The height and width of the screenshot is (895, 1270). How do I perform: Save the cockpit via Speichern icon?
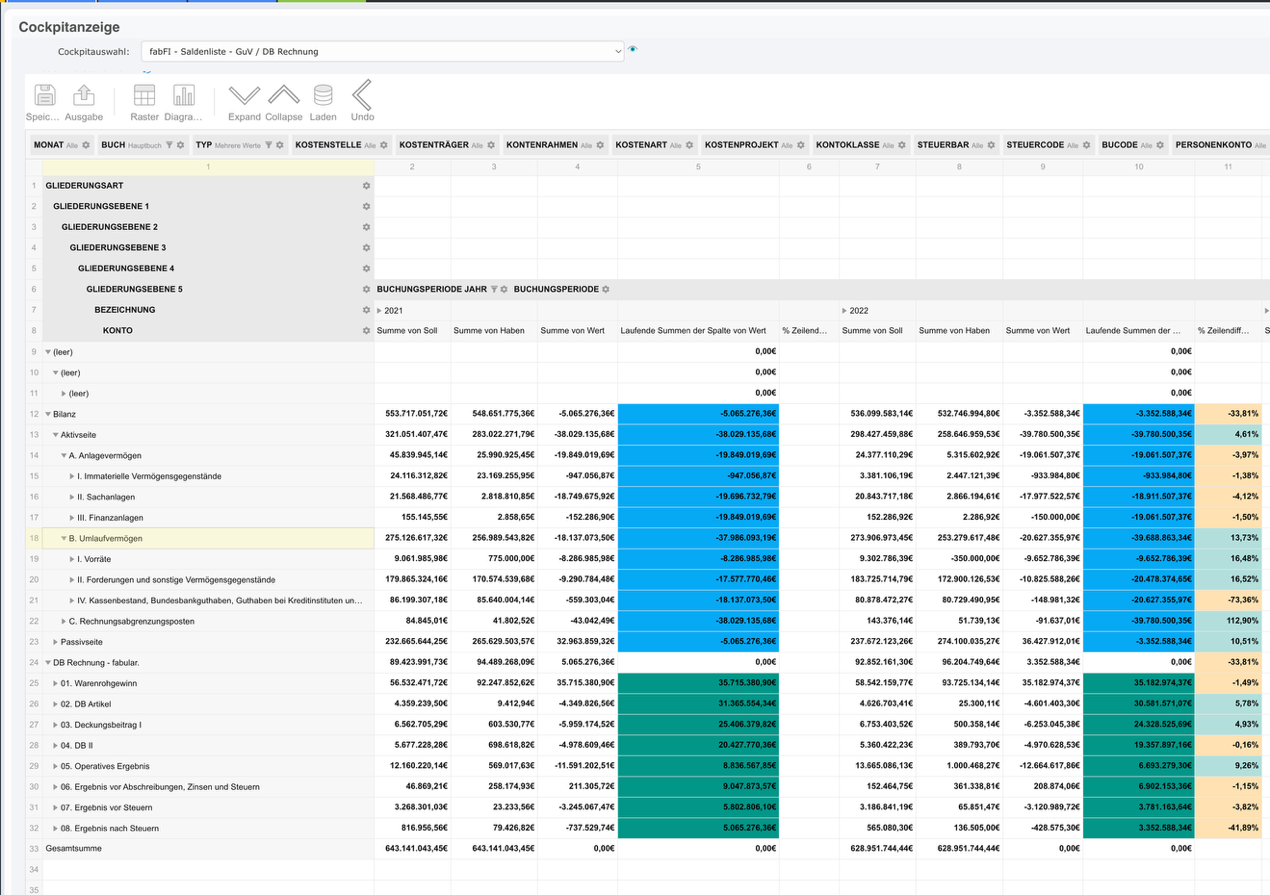tap(44, 93)
